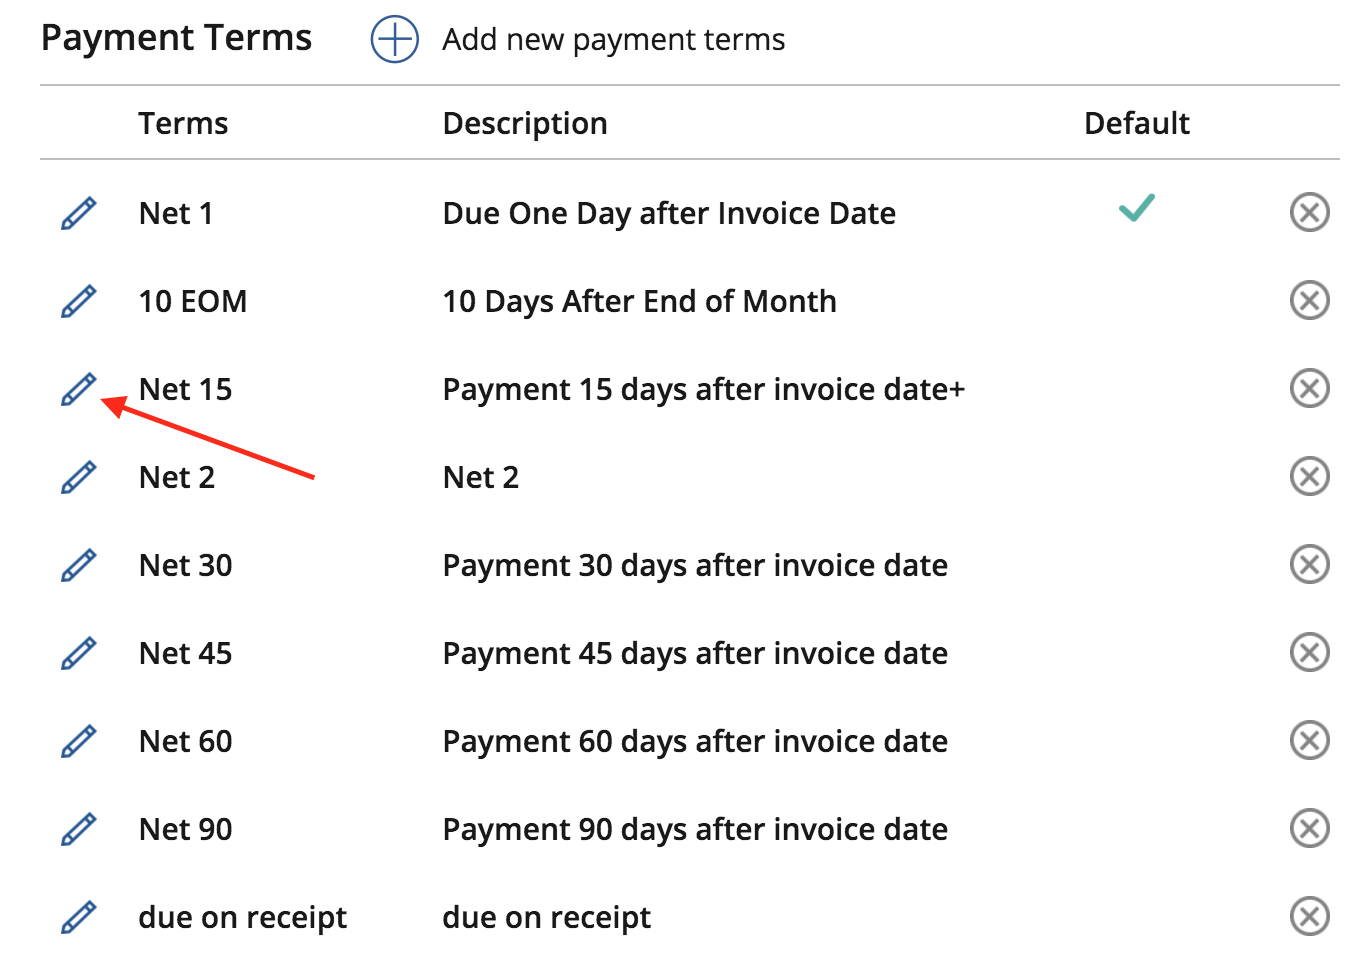Delete the Net 1 payment term
Image resolution: width=1364 pixels, height=964 pixels.
pyautogui.click(x=1309, y=212)
